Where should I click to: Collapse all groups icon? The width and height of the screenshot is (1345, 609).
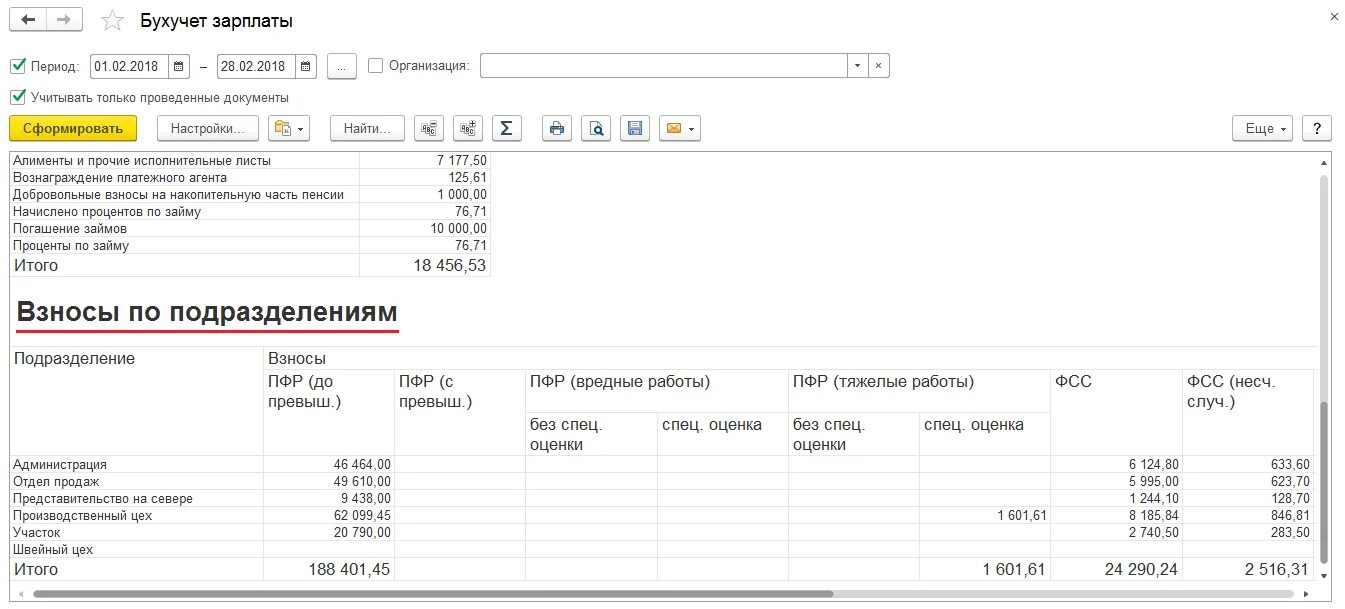[x=430, y=128]
